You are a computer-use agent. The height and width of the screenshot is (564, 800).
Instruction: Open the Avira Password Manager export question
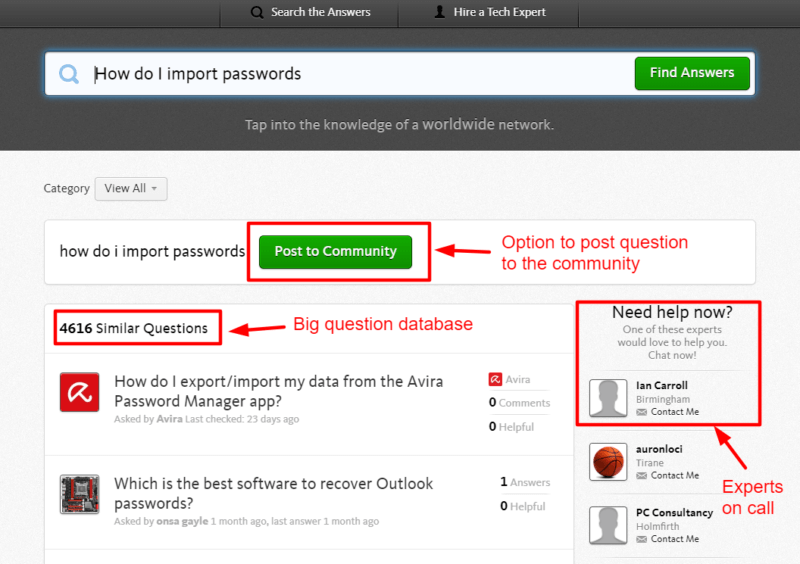tap(278, 391)
